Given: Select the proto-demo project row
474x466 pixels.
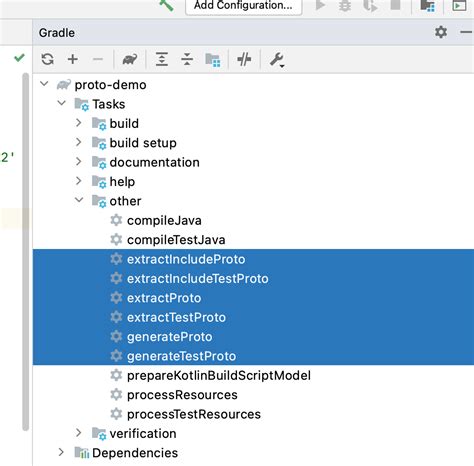Looking at the screenshot, I should pos(253,85).
